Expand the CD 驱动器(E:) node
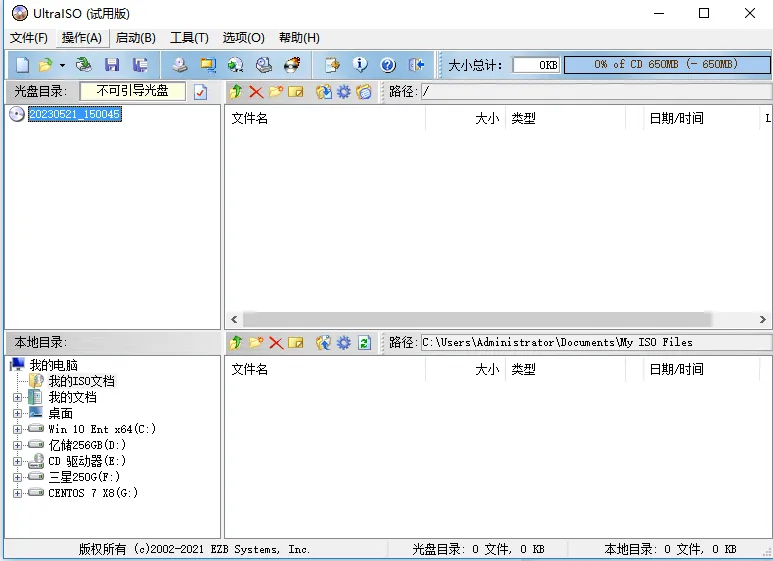 coord(17,461)
